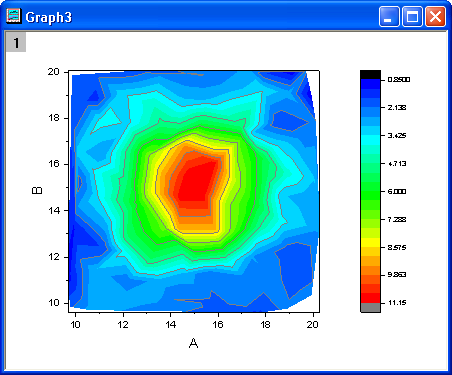Click color scale label 6.000
This screenshot has height=375, width=452.
click(x=397, y=191)
